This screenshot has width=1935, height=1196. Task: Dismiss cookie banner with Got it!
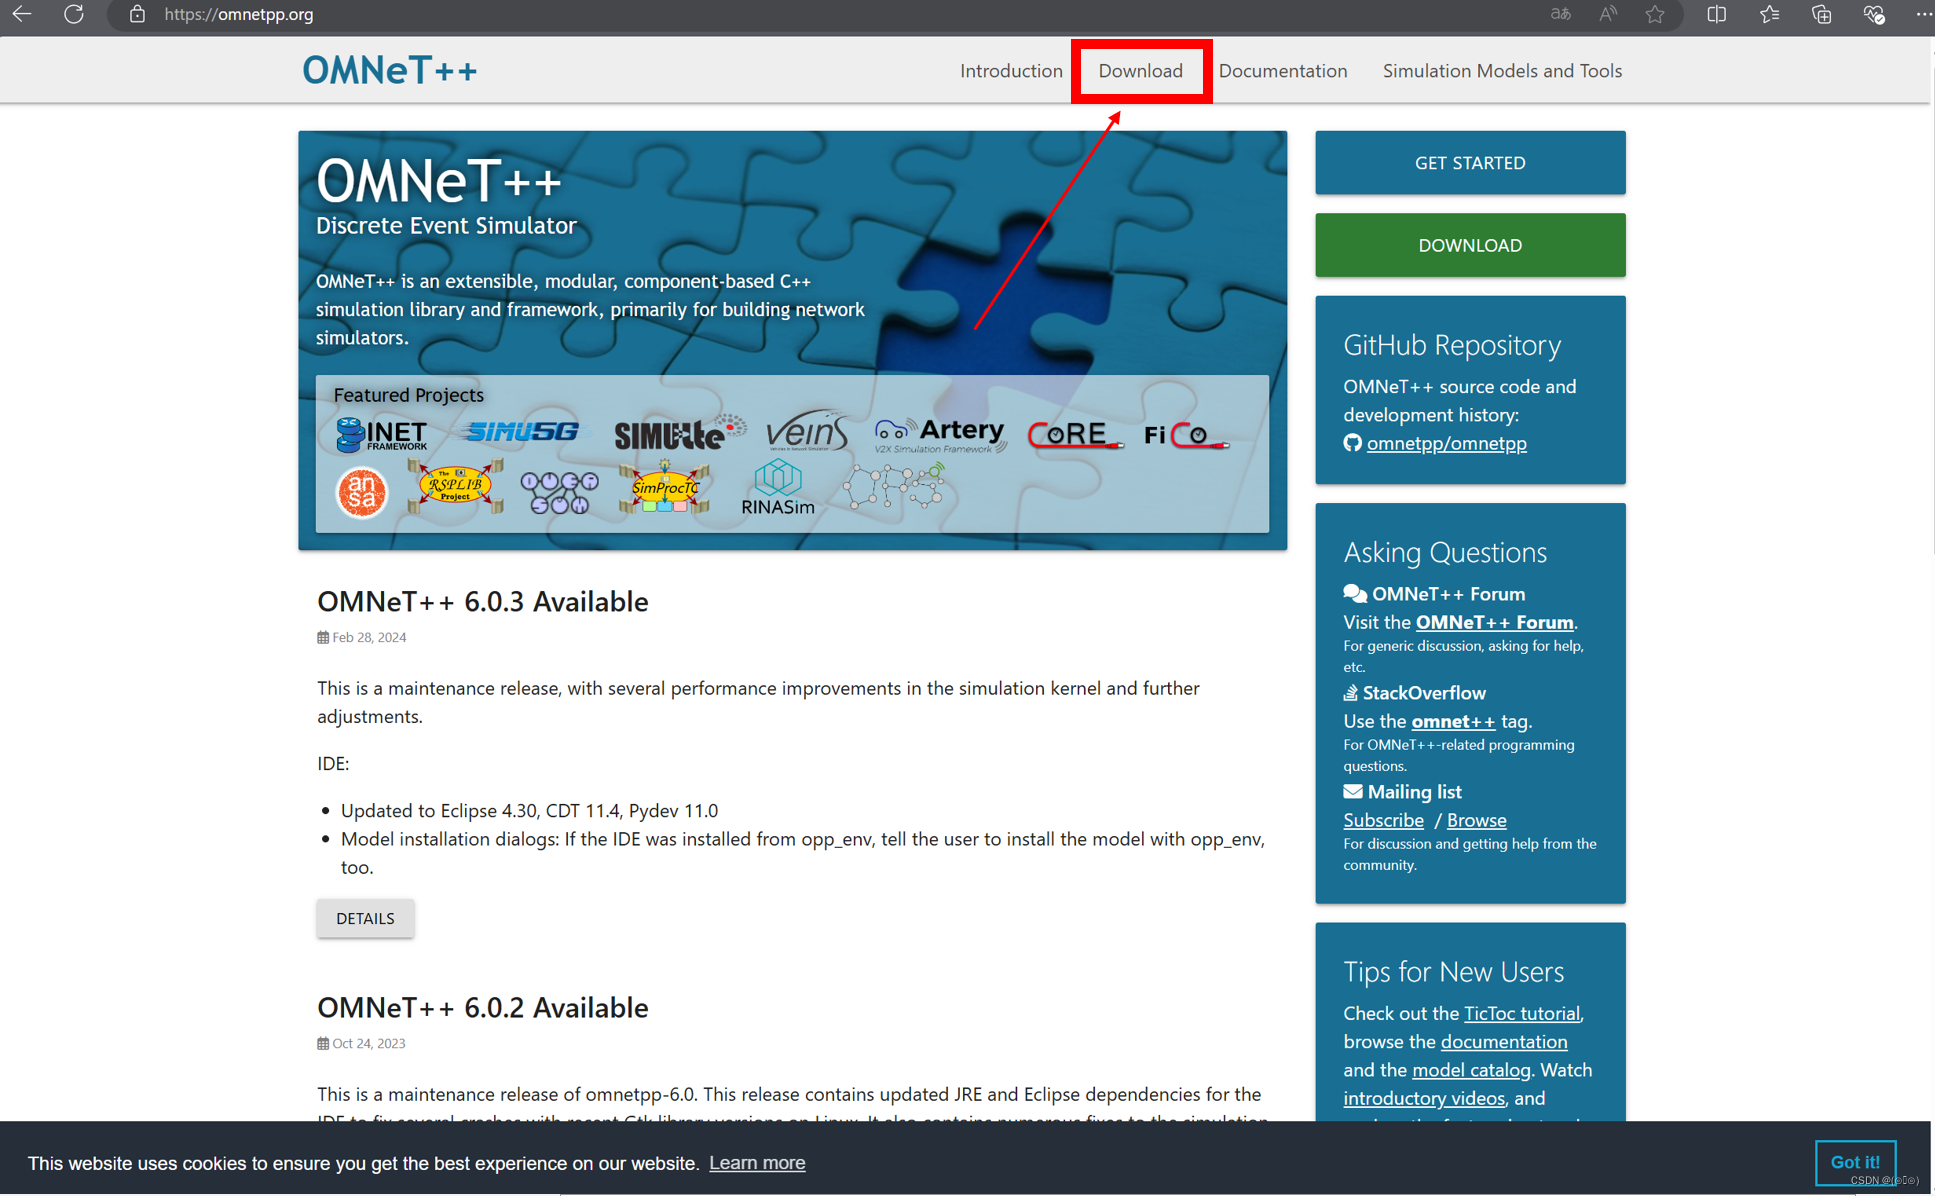(1854, 1162)
